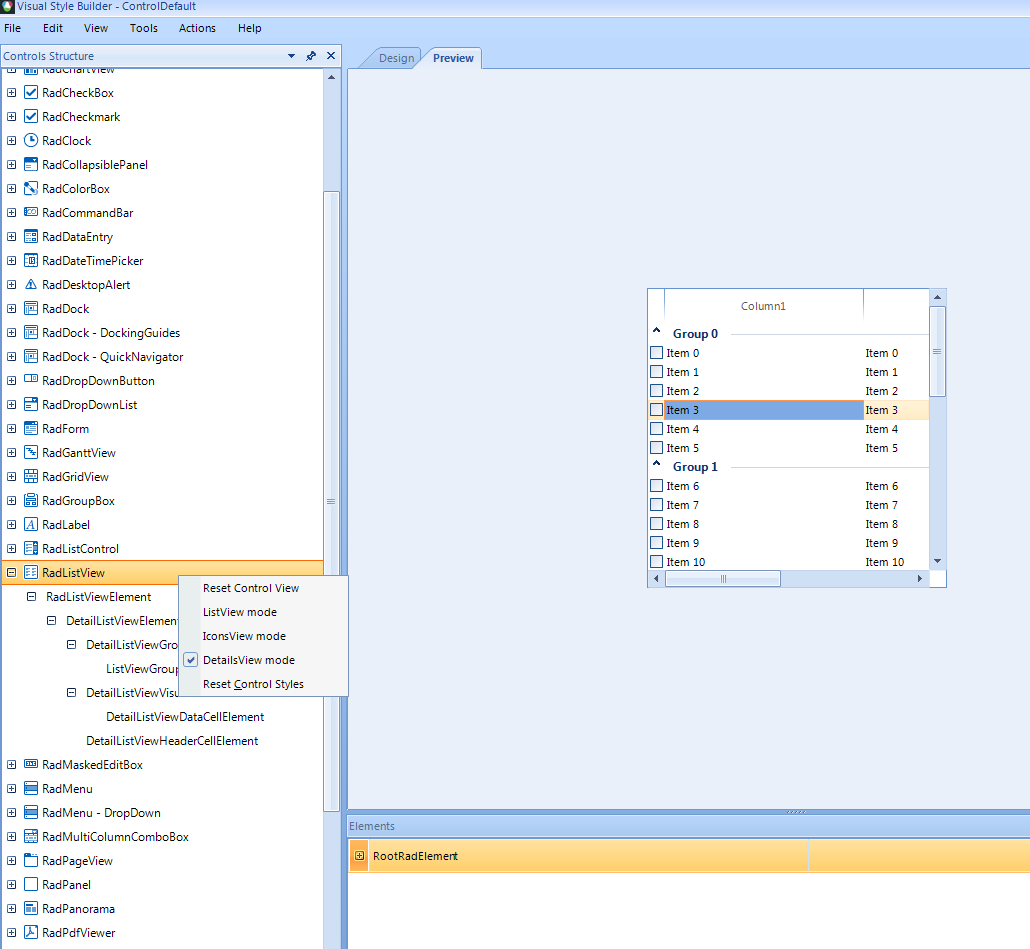
Task: Click the RadCheckBox node icon
Action: (31, 93)
